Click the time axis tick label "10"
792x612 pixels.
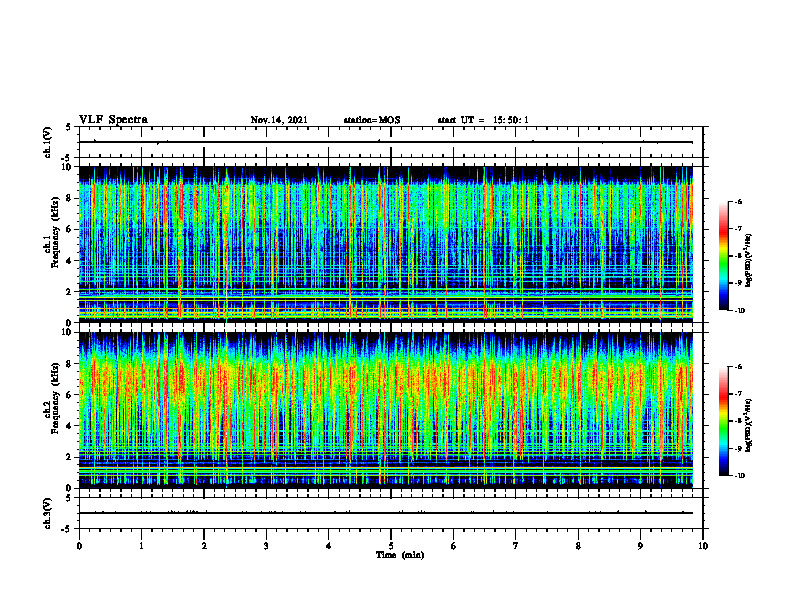(x=703, y=546)
